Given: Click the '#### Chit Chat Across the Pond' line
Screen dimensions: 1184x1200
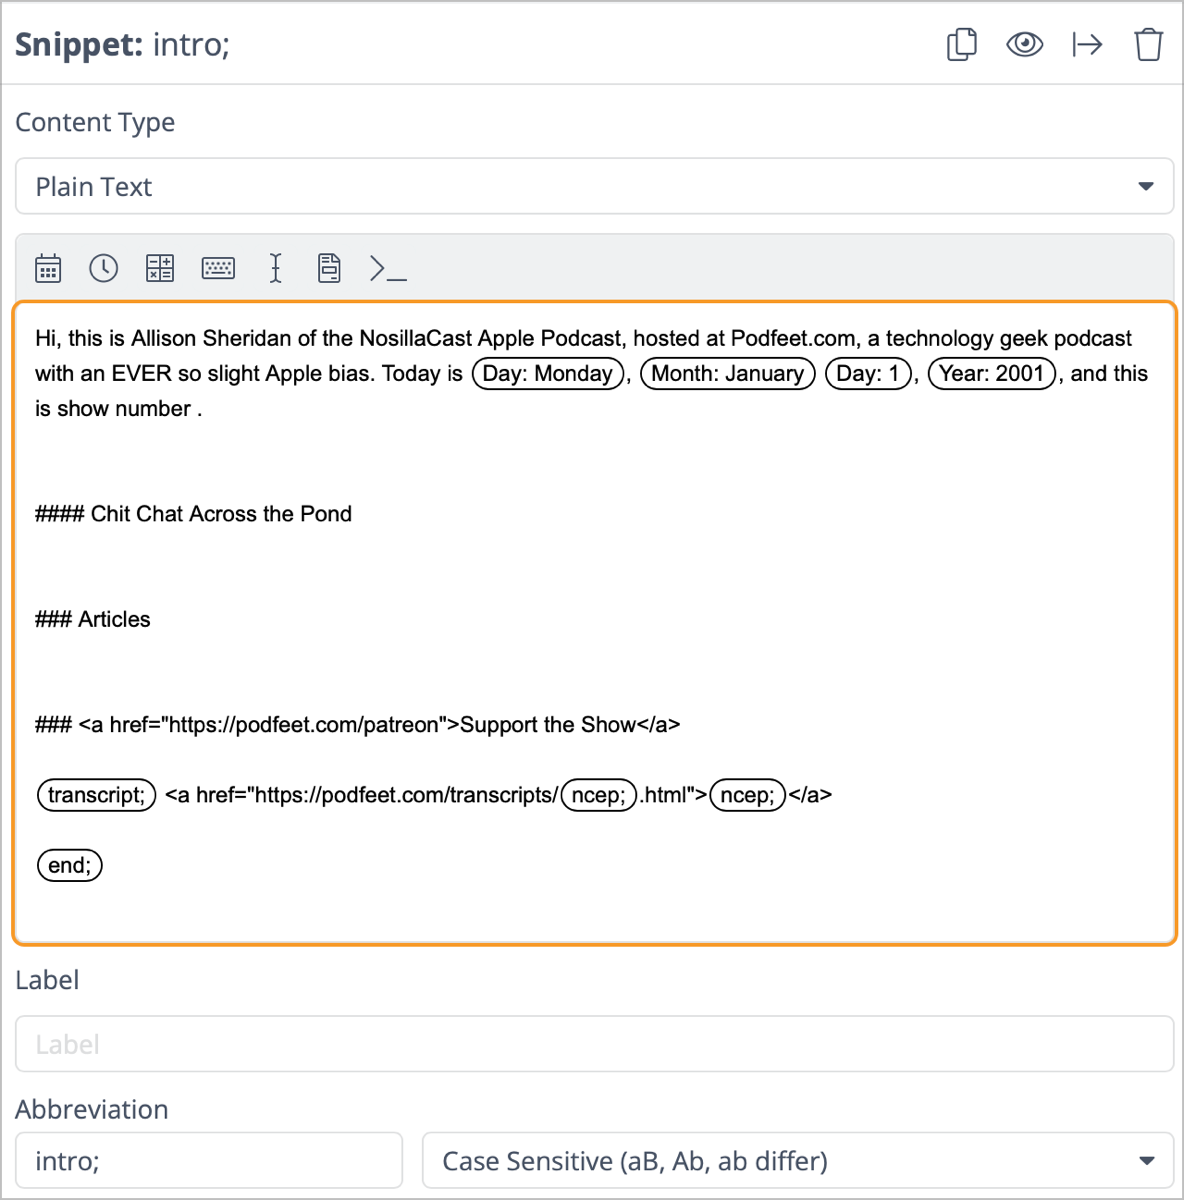Looking at the screenshot, I should click(x=193, y=514).
